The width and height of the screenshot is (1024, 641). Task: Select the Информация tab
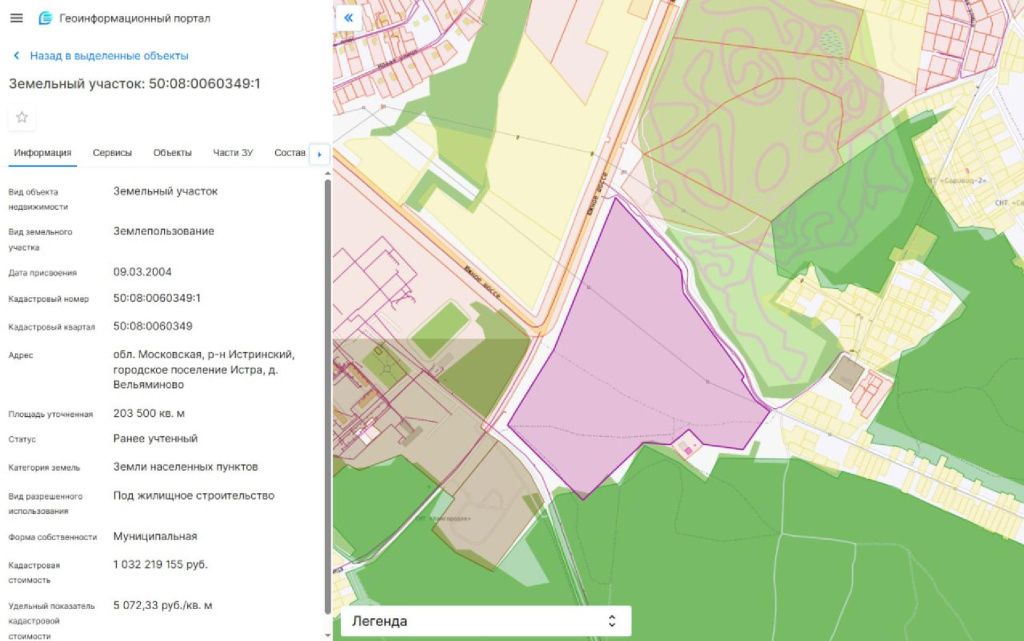click(x=42, y=153)
